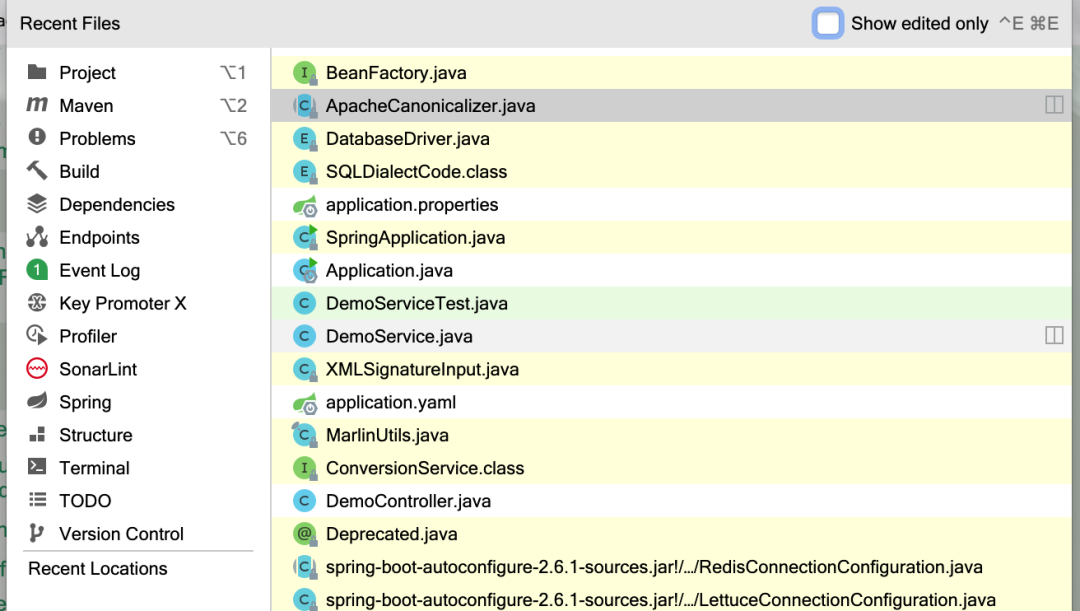Click the Endpoints icon
Viewport: 1080px width, 611px height.
pos(37,237)
